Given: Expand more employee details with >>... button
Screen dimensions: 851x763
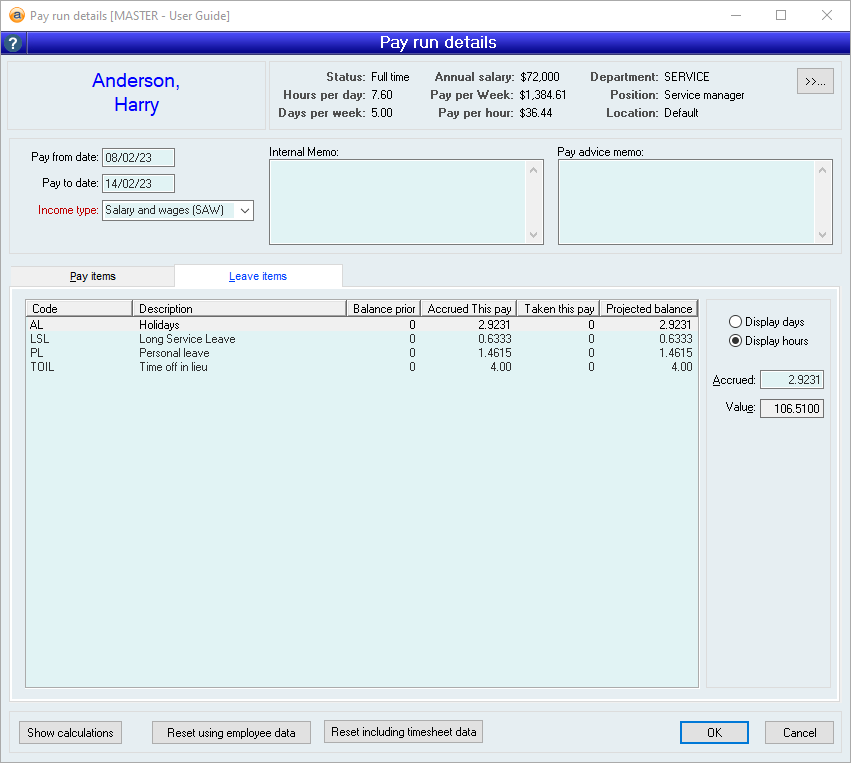Looking at the screenshot, I should click(815, 81).
